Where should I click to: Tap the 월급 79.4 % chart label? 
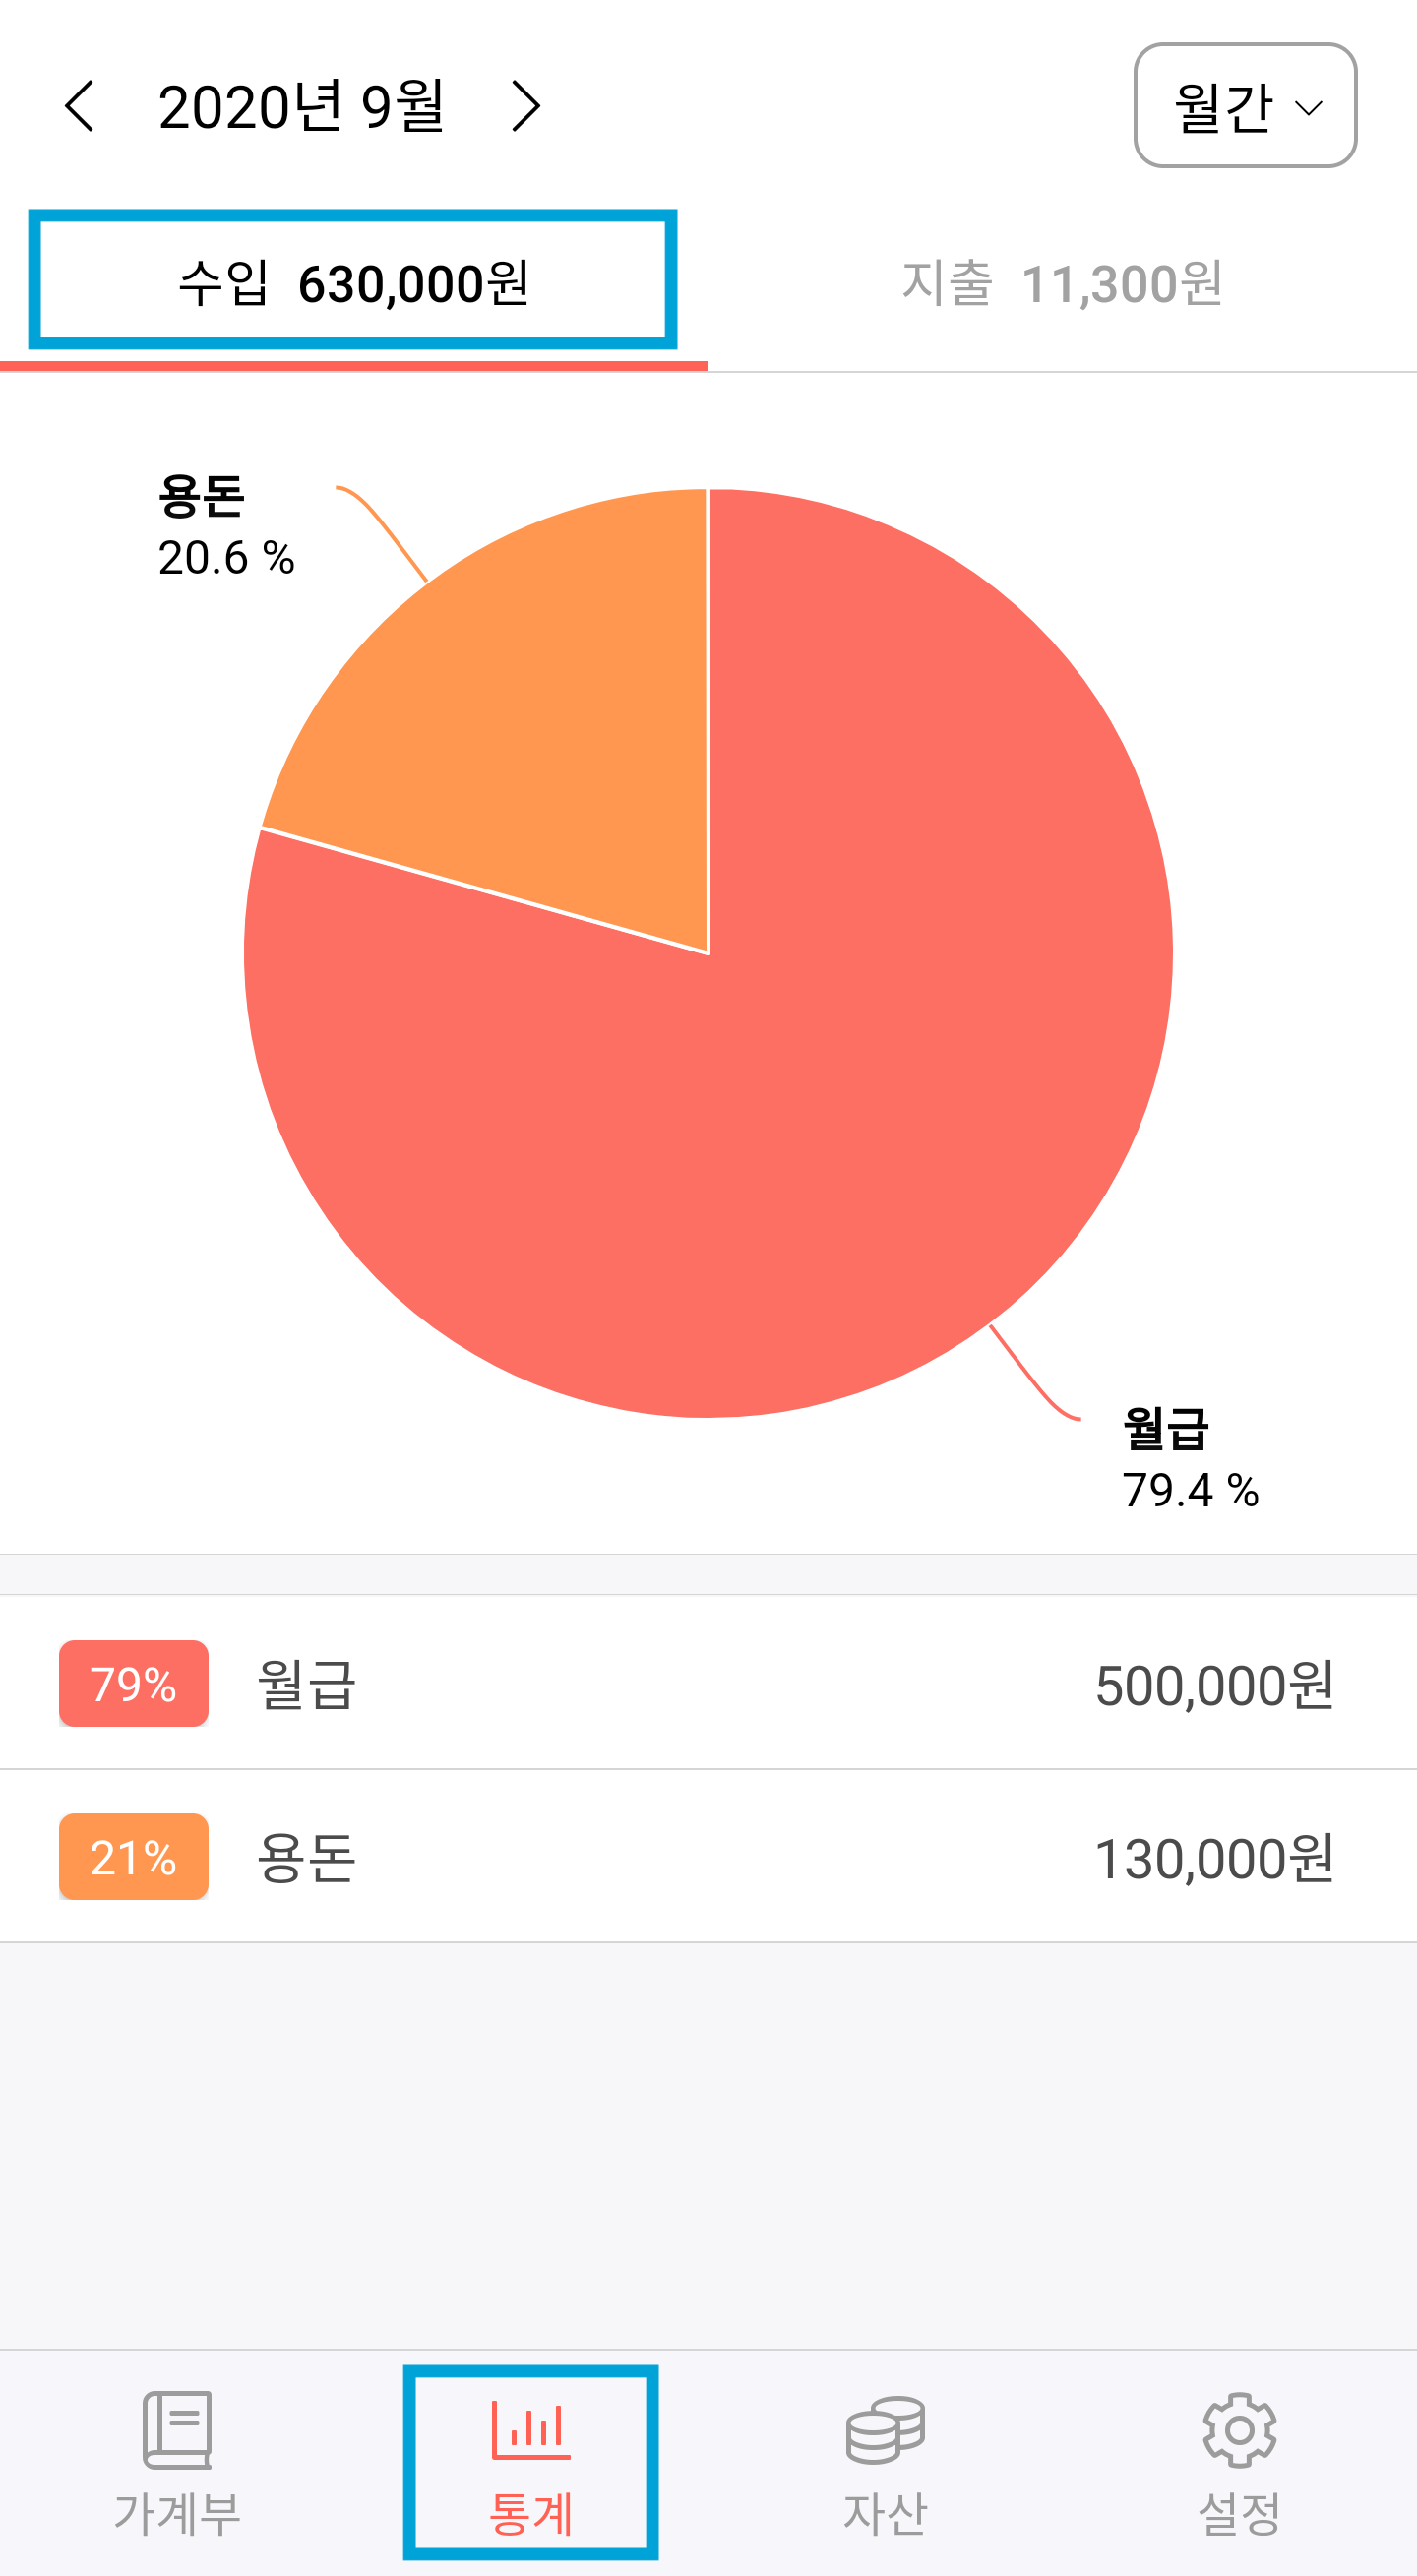pyautogui.click(x=1190, y=1458)
